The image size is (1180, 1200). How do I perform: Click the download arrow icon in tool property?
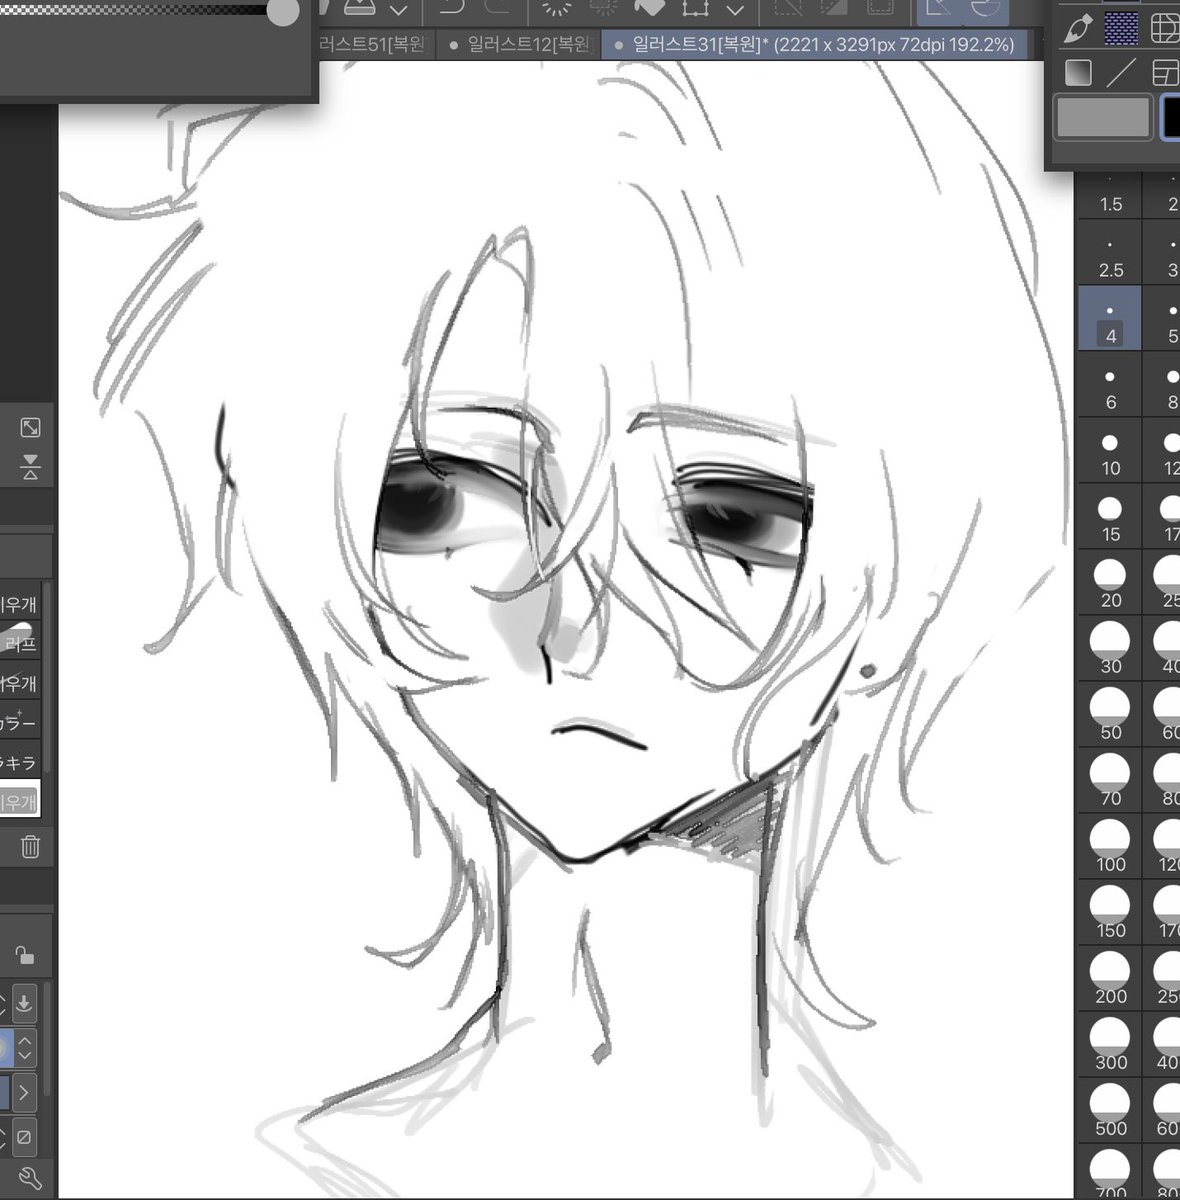tap(24, 1002)
